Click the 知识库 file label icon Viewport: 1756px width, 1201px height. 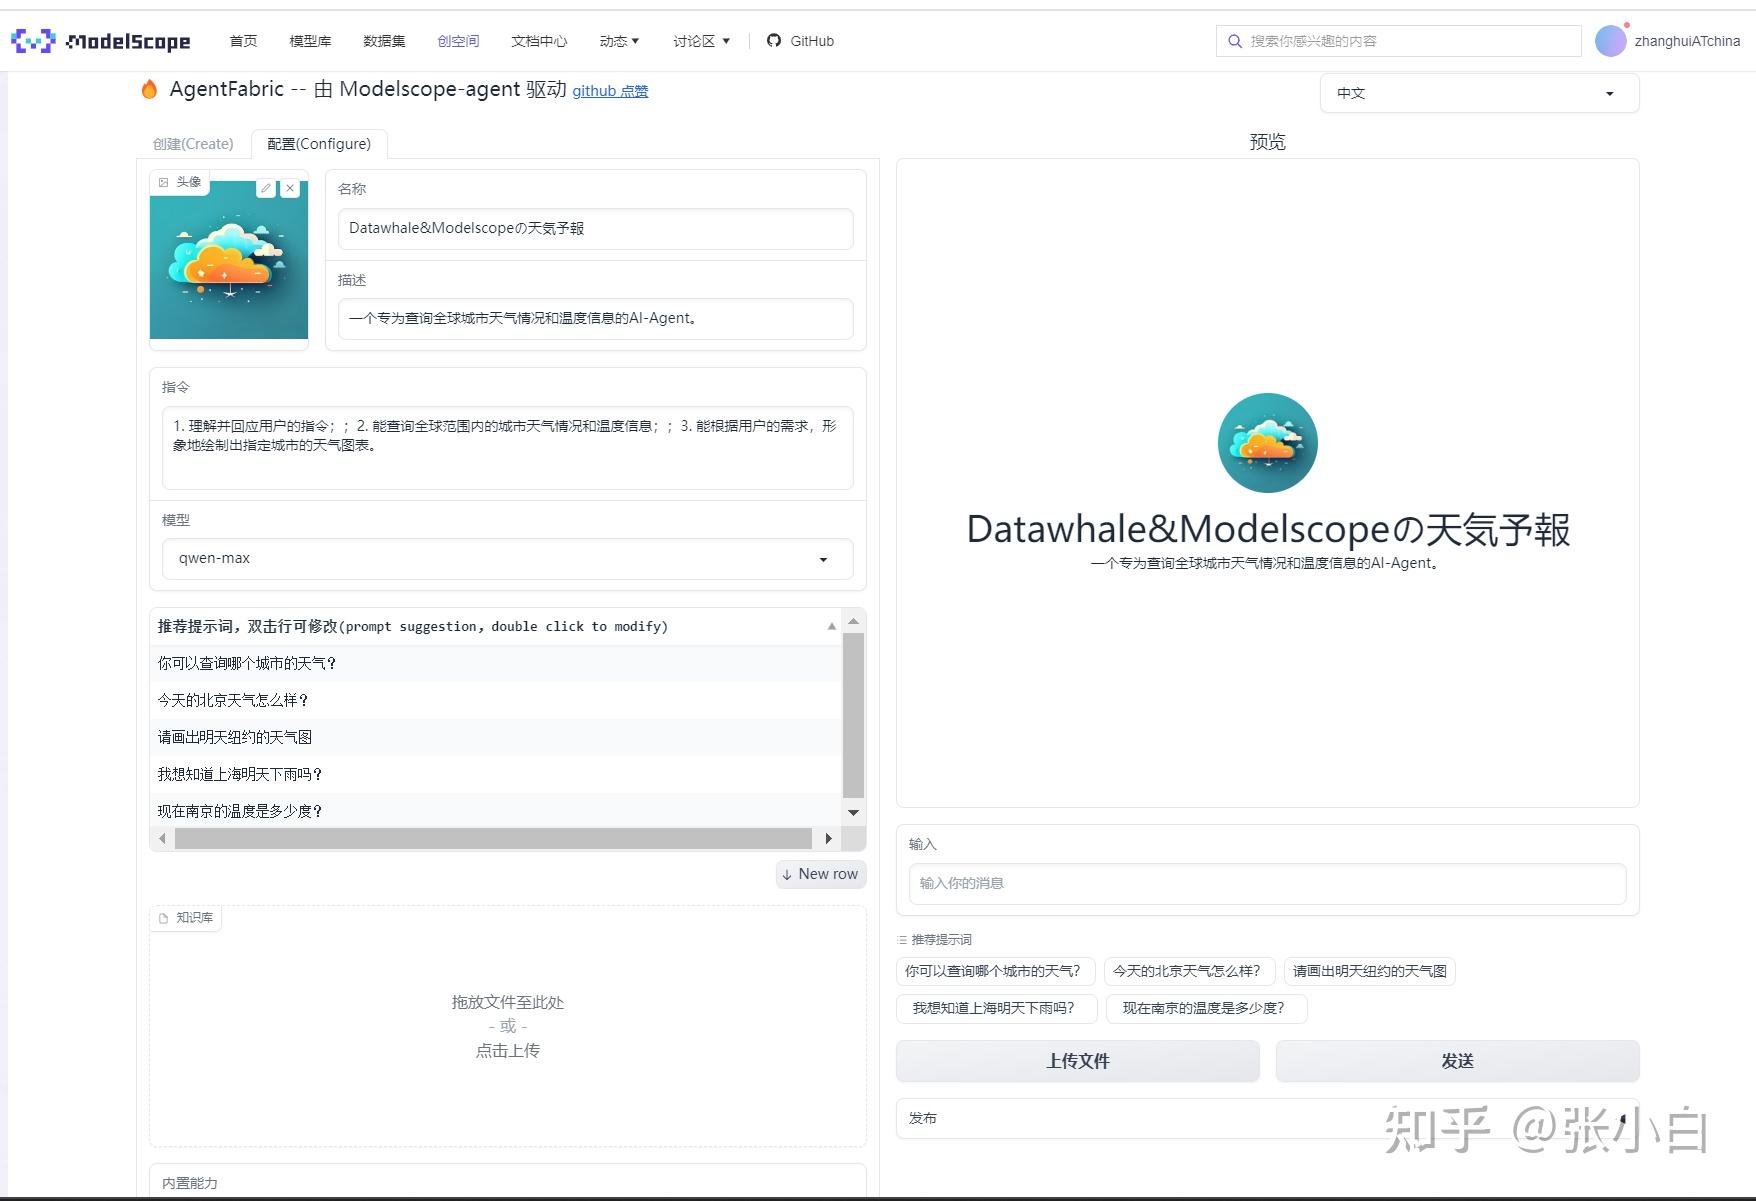coord(164,918)
